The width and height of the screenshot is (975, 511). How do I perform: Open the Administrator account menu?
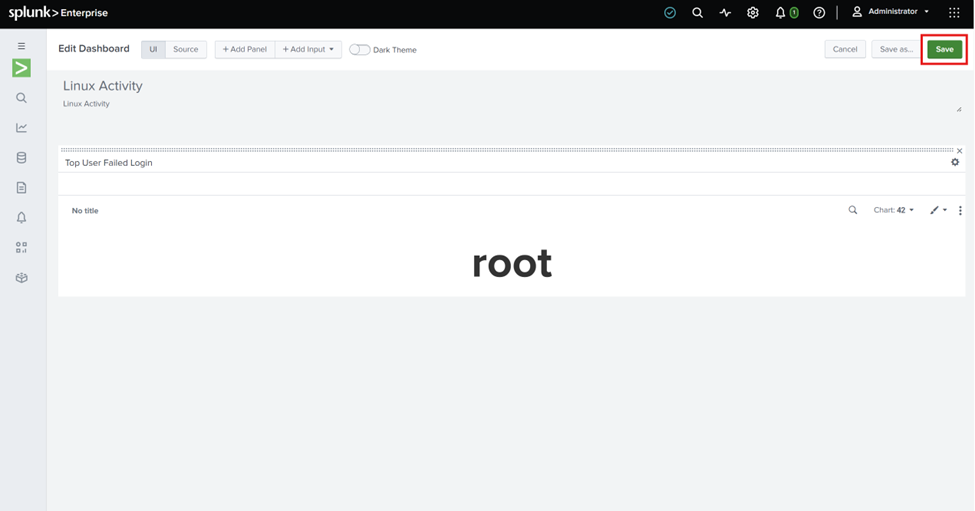(x=890, y=12)
